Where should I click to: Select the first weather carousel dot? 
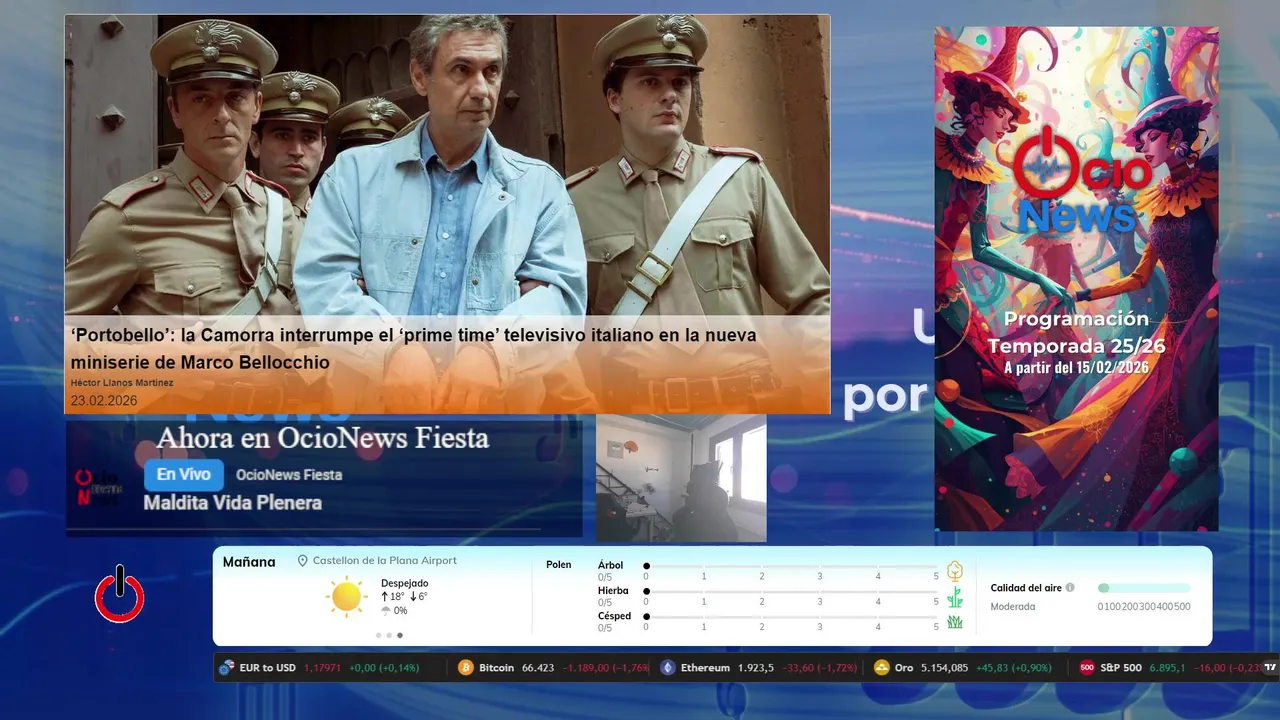pos(379,635)
